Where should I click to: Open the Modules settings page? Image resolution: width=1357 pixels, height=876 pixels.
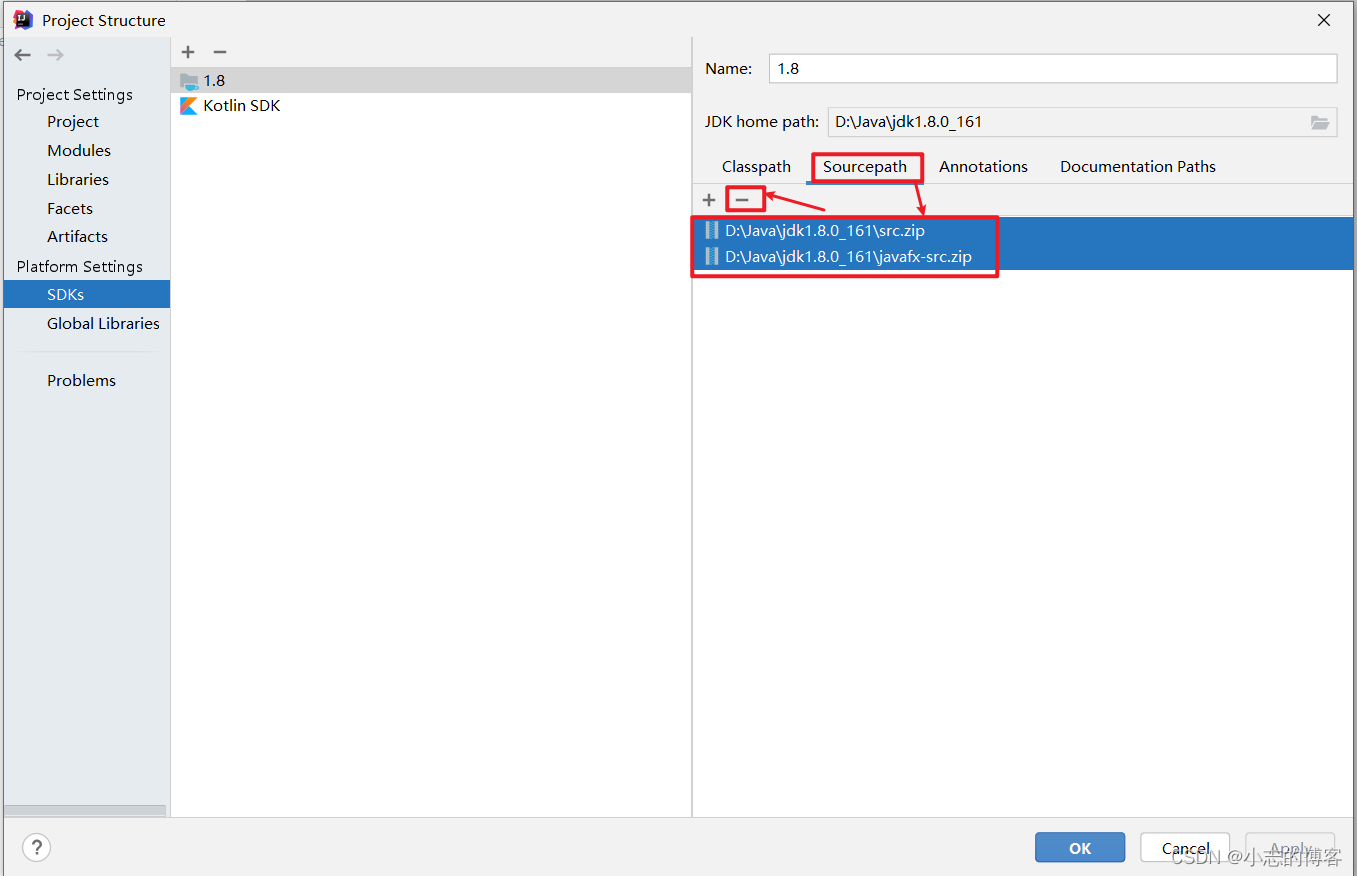[79, 150]
